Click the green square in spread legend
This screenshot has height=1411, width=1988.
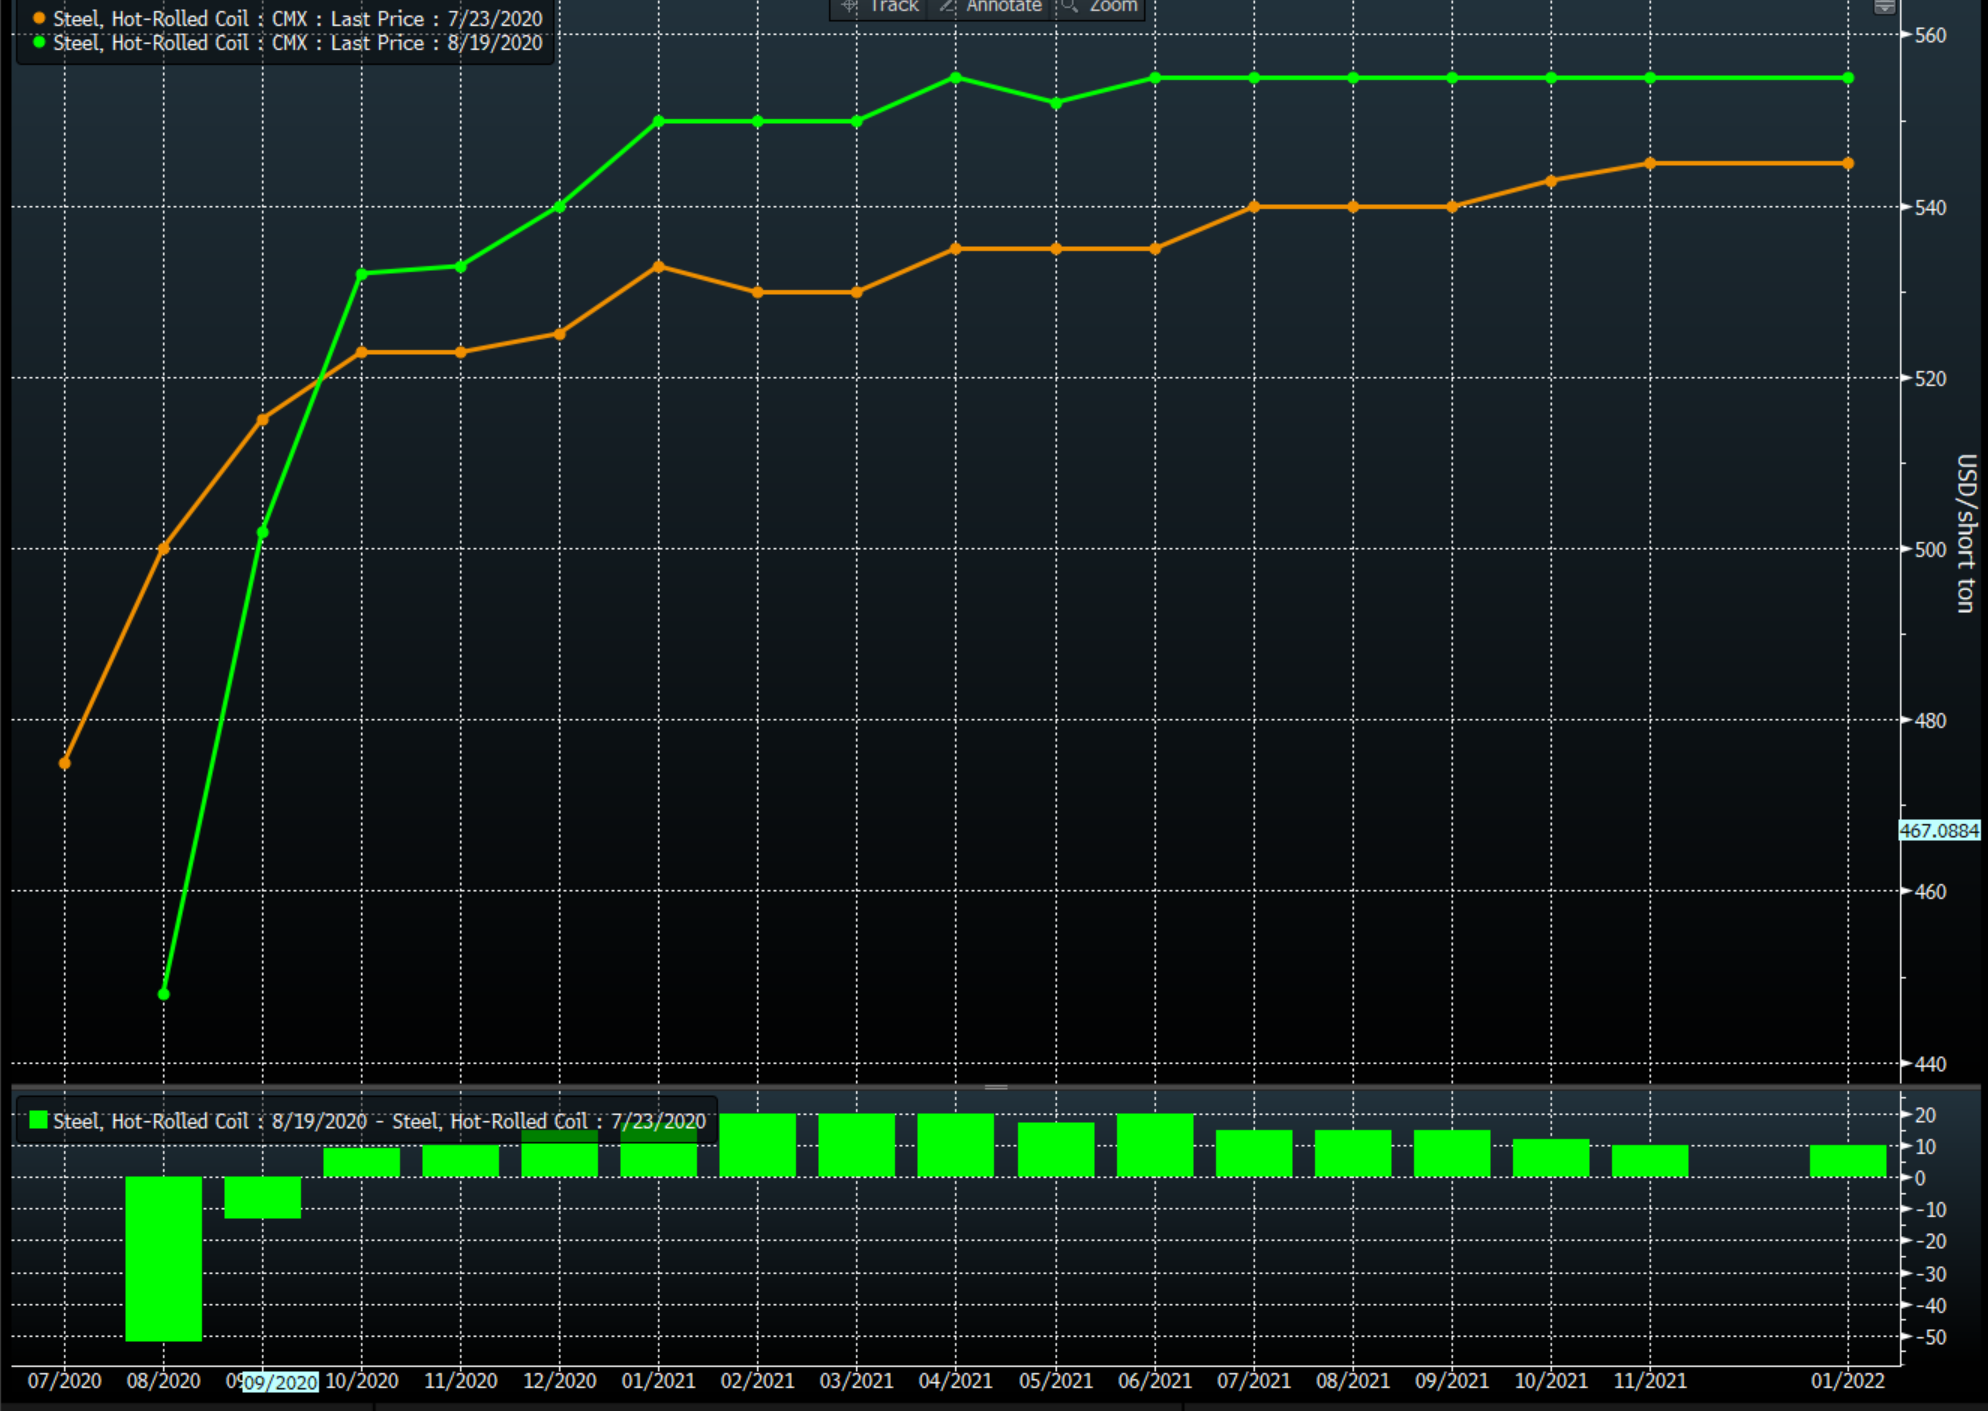click(x=39, y=1120)
